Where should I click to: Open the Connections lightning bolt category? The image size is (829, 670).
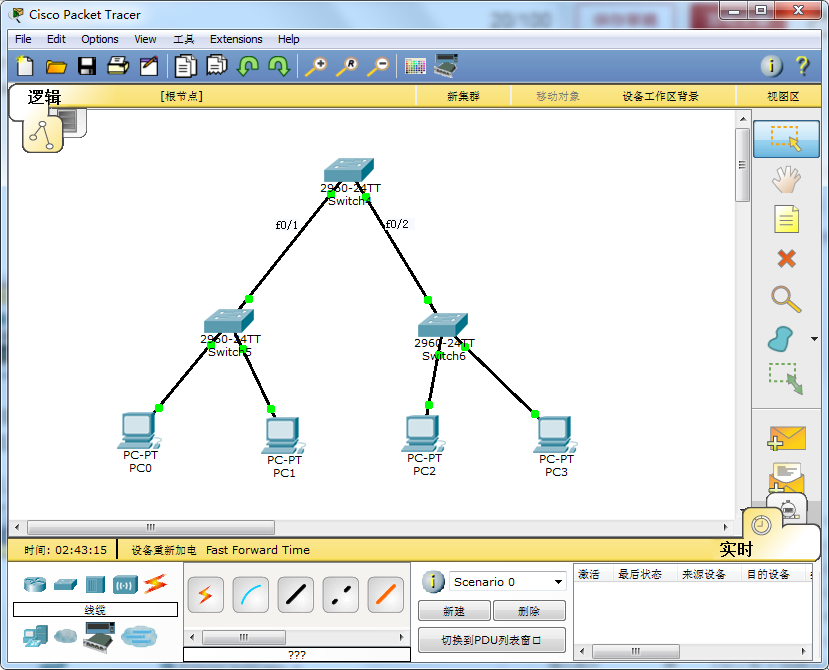pyautogui.click(x=155, y=584)
